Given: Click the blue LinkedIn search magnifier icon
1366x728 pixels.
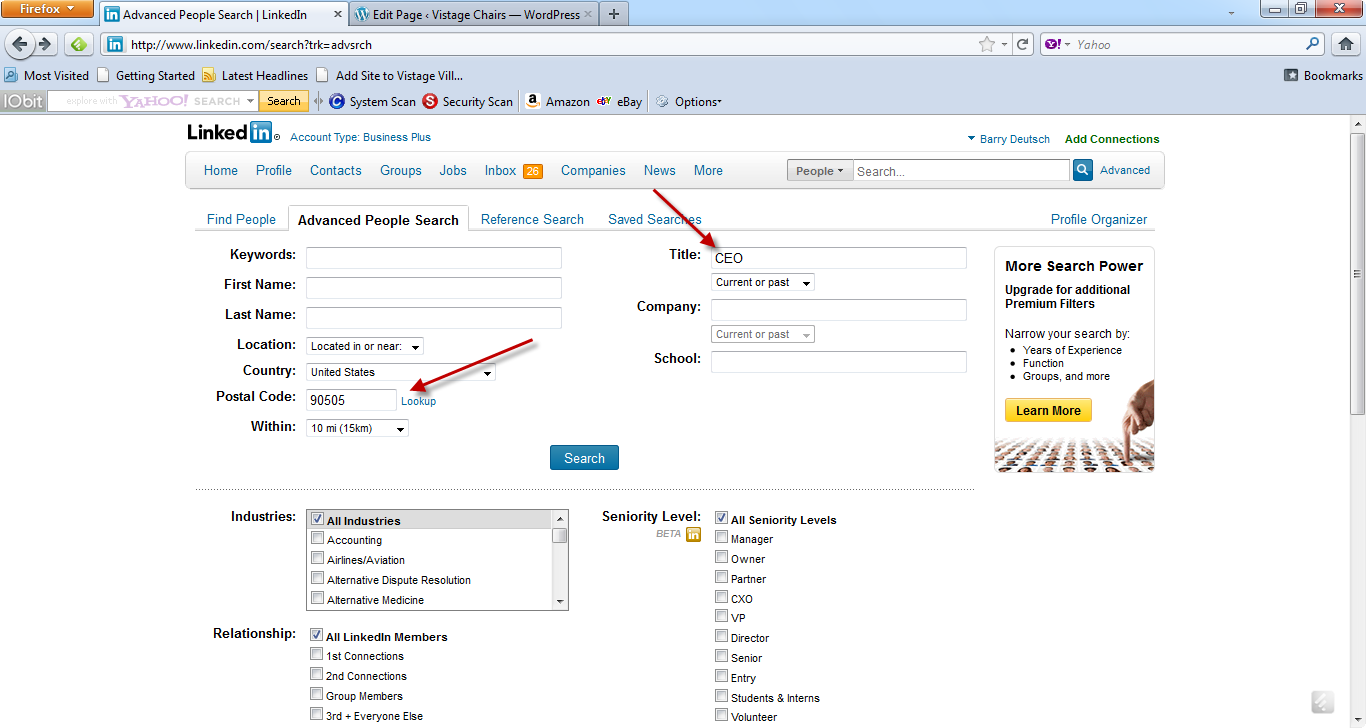Looking at the screenshot, I should pos(1082,171).
